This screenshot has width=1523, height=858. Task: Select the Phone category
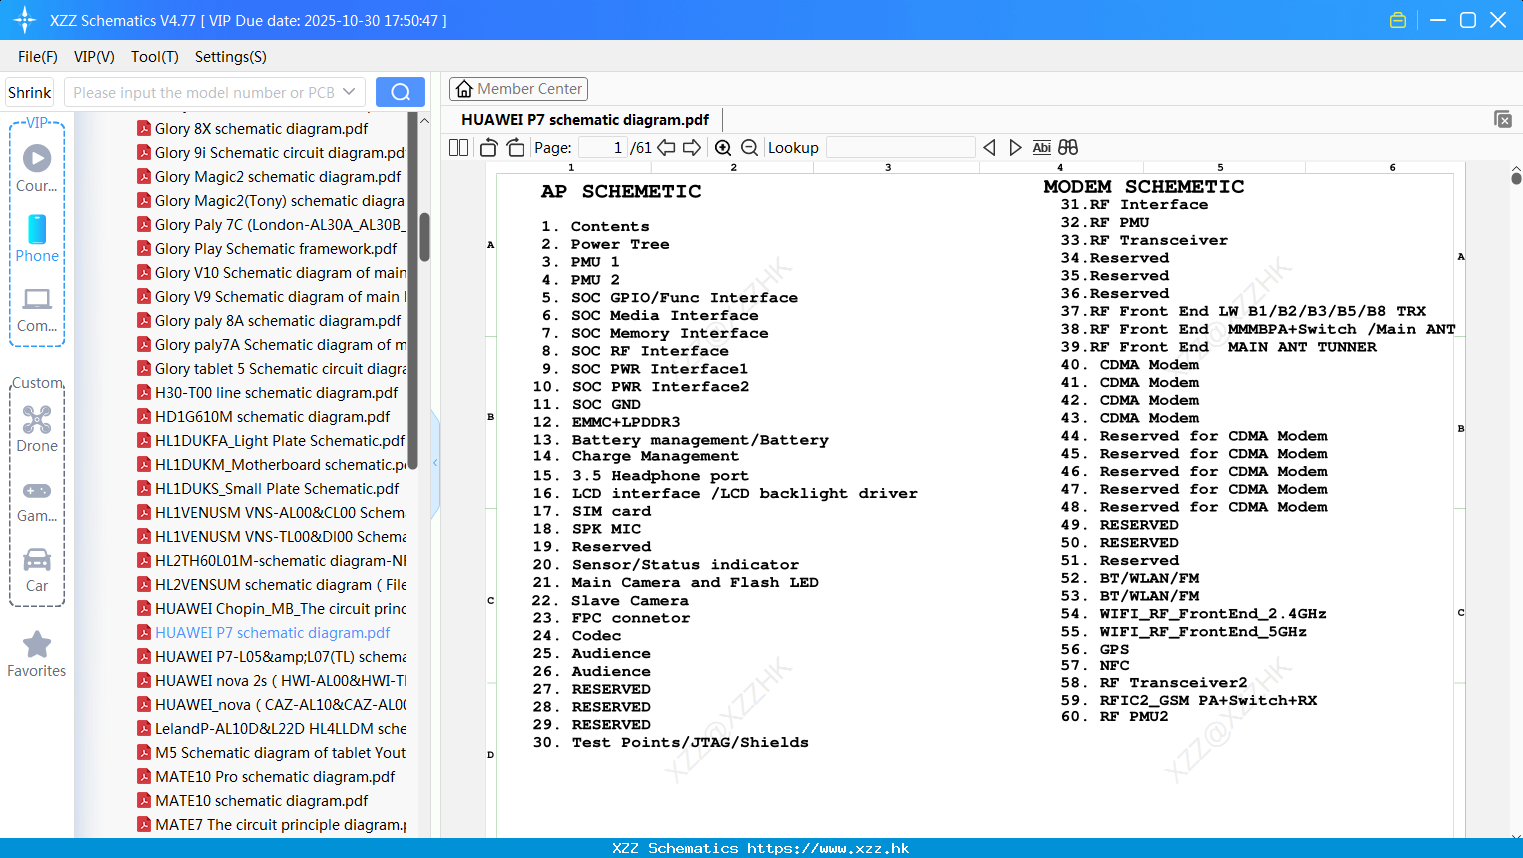click(x=37, y=238)
